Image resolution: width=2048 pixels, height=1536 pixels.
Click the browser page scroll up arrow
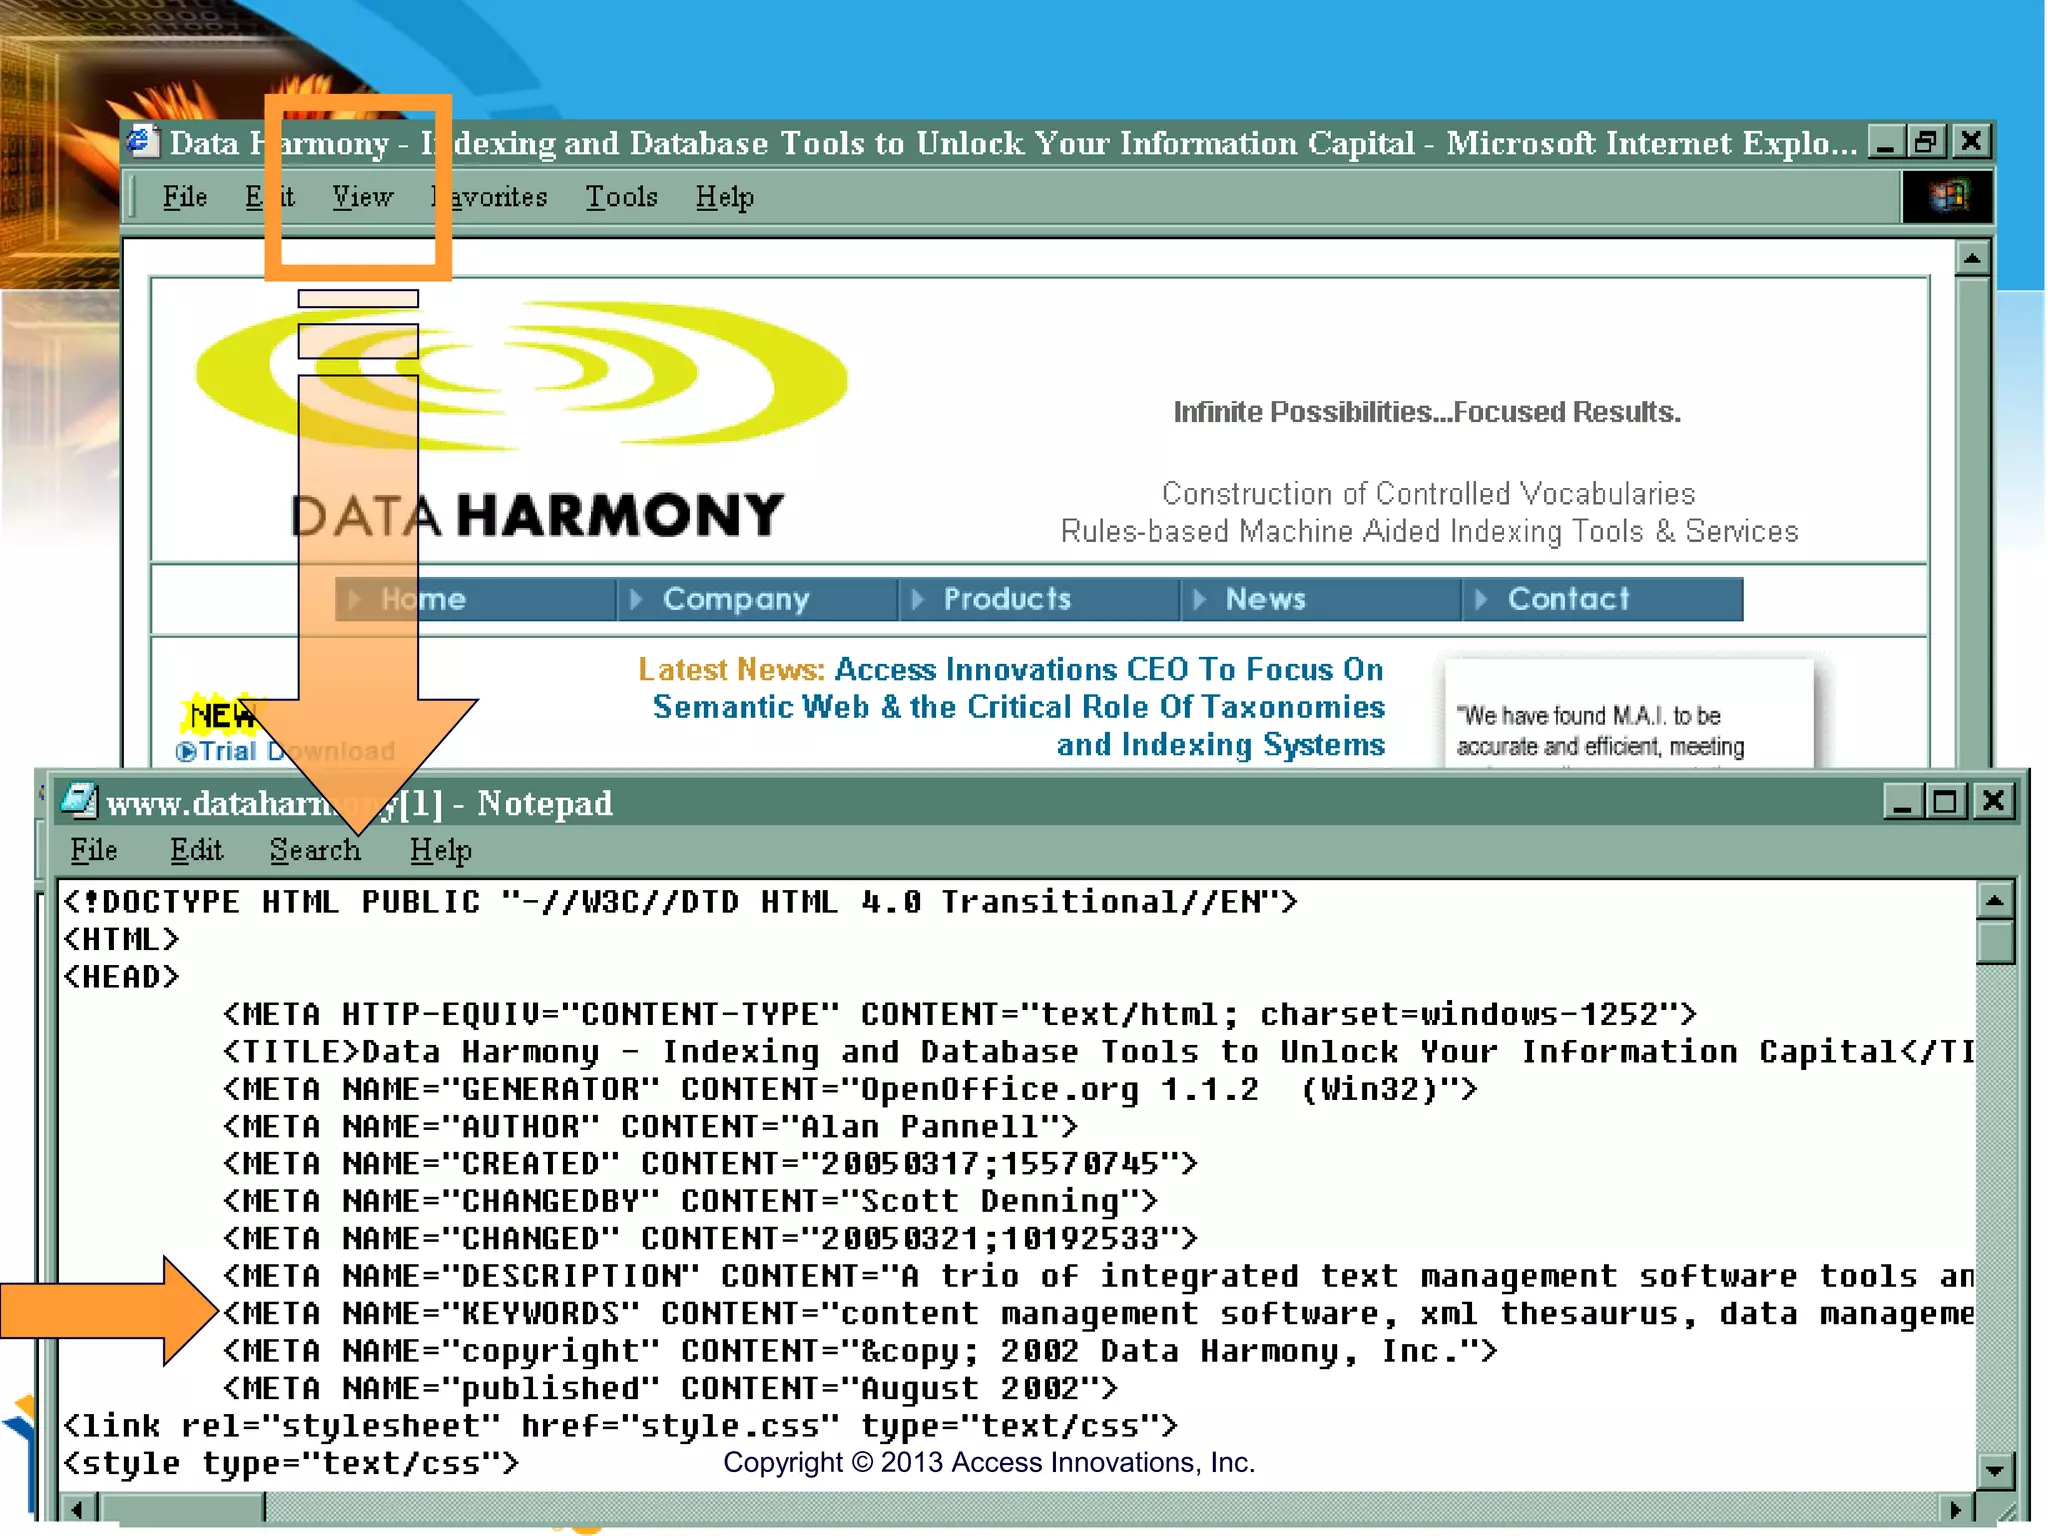[1971, 259]
